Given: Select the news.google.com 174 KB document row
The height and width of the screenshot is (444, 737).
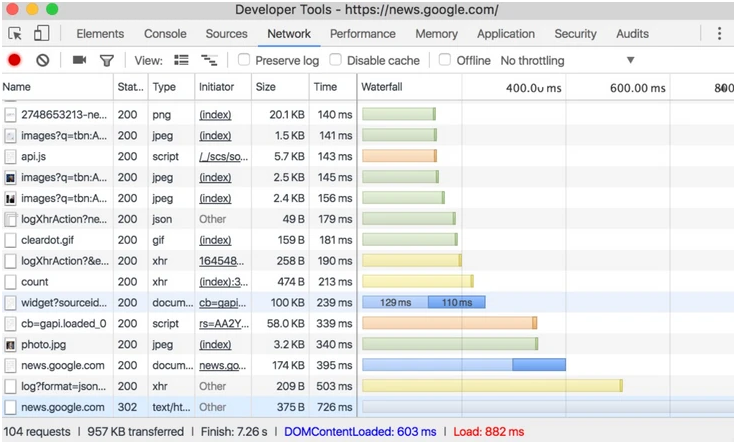Looking at the screenshot, I should click(368, 366).
